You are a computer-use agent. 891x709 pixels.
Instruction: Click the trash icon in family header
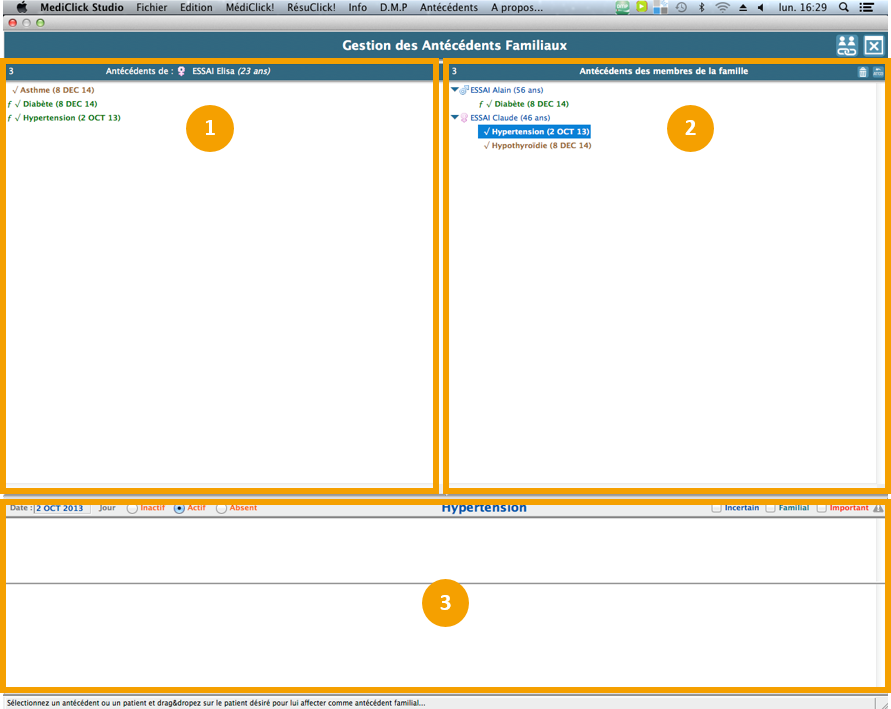[863, 72]
